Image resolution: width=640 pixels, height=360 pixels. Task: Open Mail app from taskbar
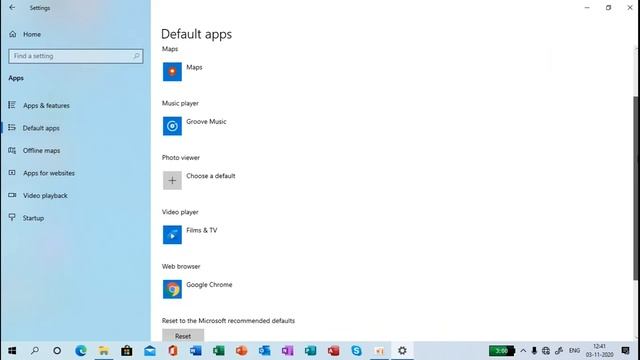tap(149, 351)
